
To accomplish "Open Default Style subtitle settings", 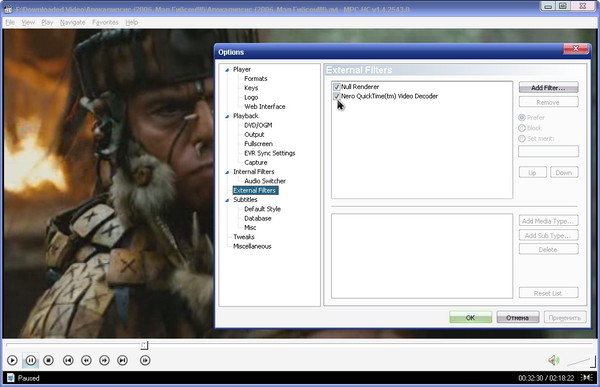I will (x=262, y=209).
